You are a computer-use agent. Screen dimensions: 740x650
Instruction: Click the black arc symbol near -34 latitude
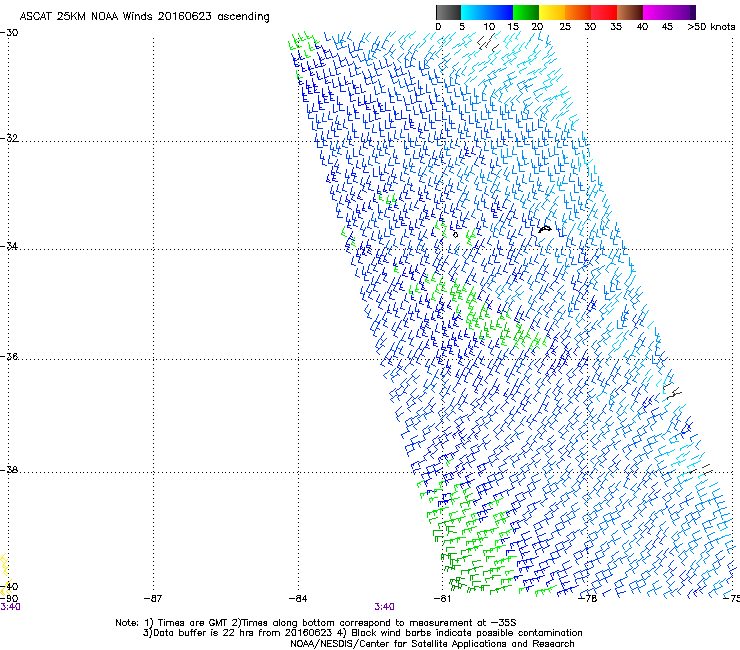point(545,229)
